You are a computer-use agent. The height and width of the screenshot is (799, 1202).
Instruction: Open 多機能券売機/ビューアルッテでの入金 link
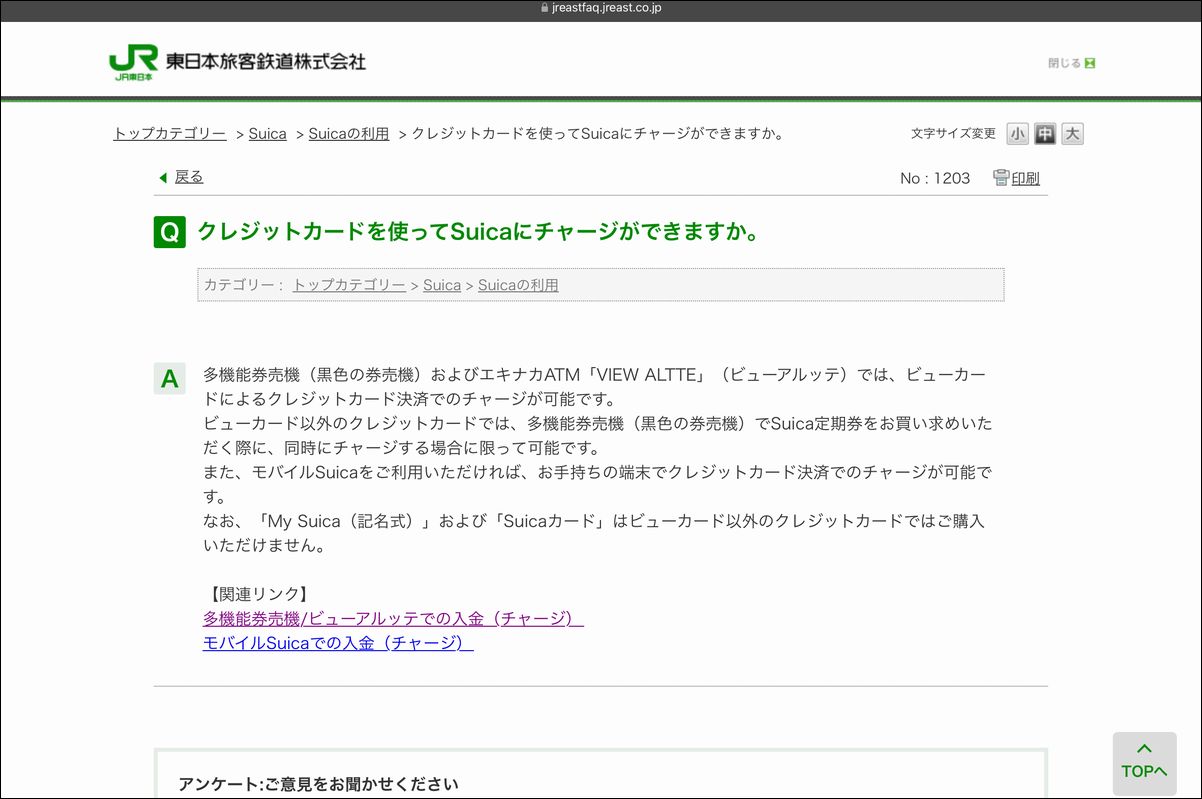coord(393,619)
